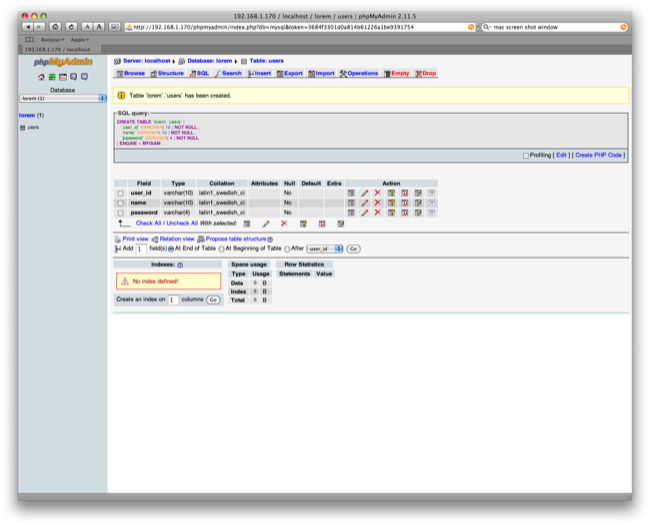The height and width of the screenshot is (525, 650).
Task: Drop the name field via red X
Action: coord(377,203)
